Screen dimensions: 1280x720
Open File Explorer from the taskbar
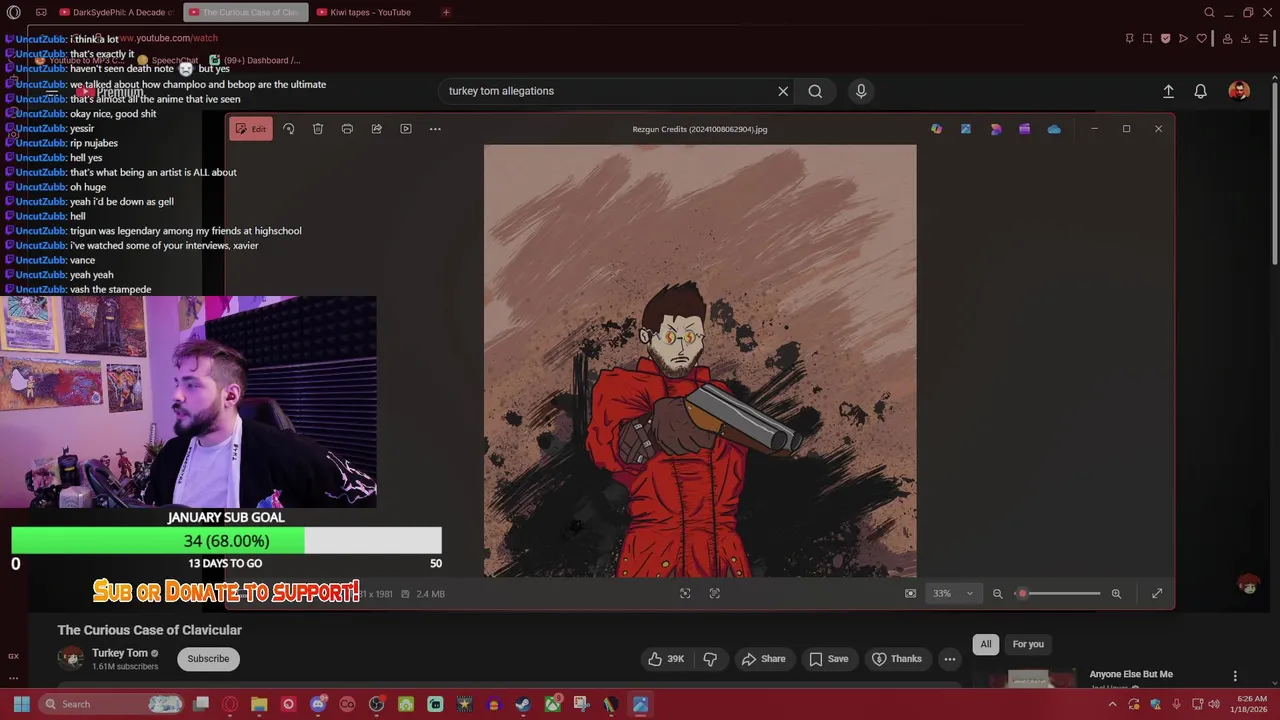point(259,704)
